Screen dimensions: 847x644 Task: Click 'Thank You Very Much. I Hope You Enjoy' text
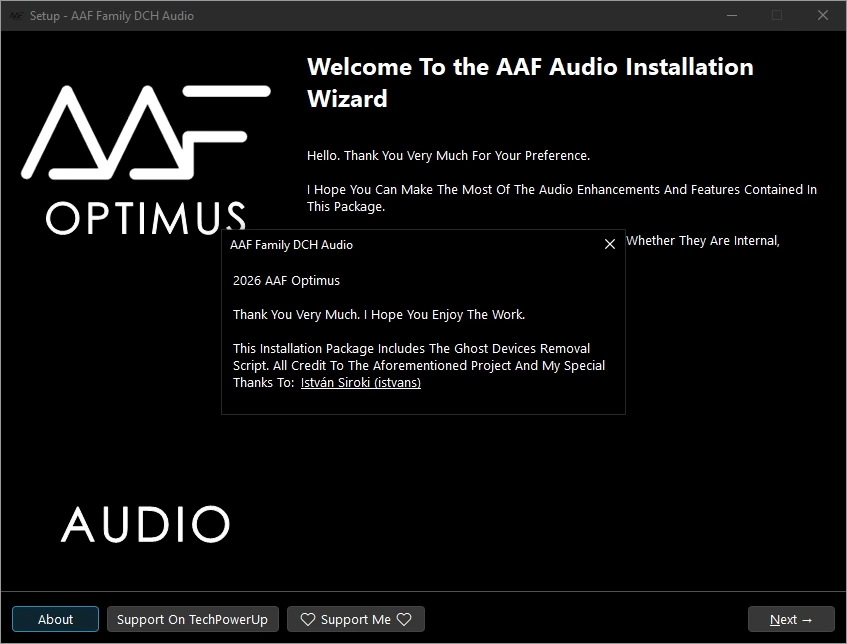pyautogui.click(x=379, y=314)
